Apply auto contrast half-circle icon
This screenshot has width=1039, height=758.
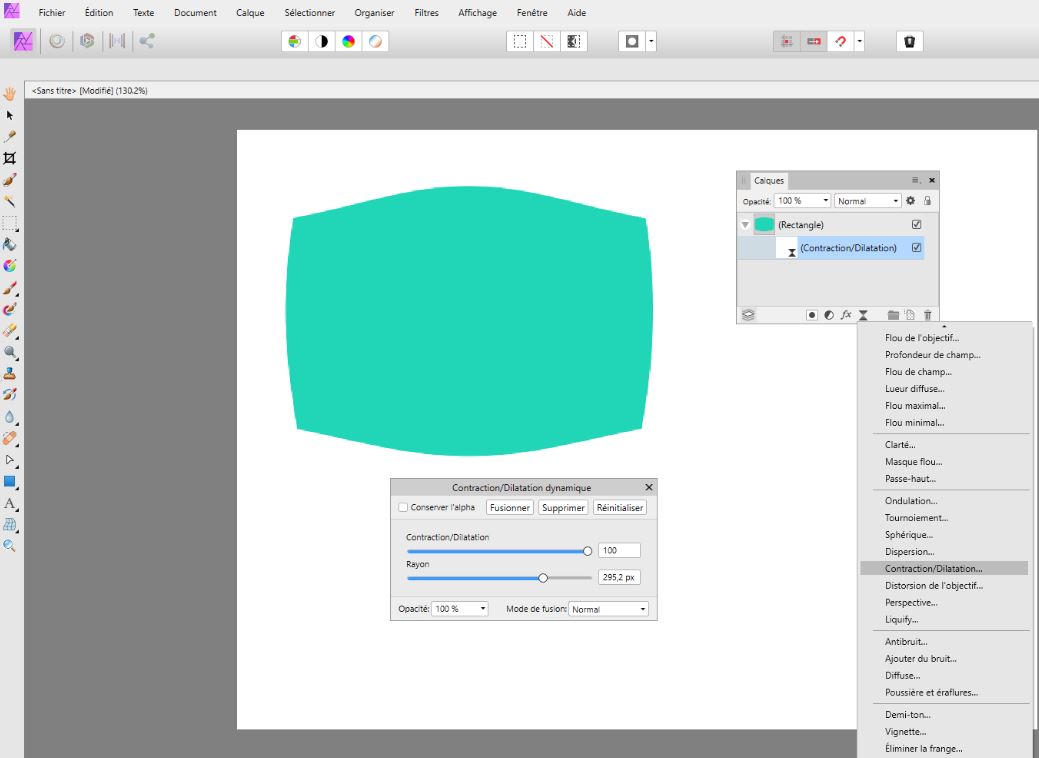(321, 42)
